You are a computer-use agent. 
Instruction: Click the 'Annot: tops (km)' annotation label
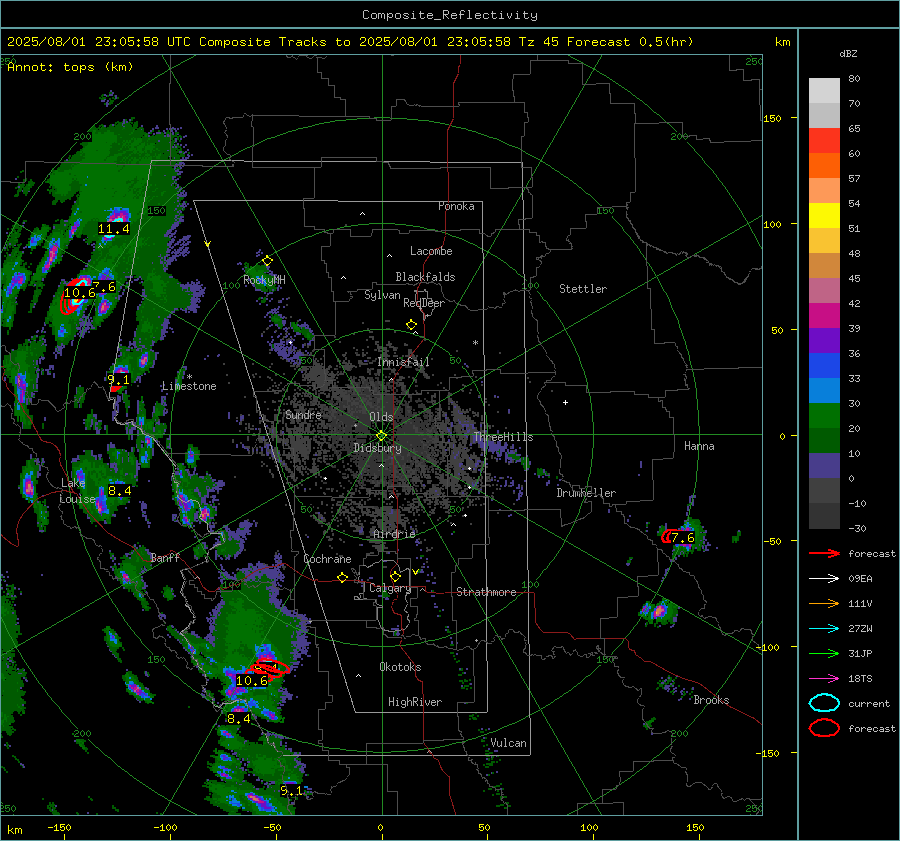[70, 67]
